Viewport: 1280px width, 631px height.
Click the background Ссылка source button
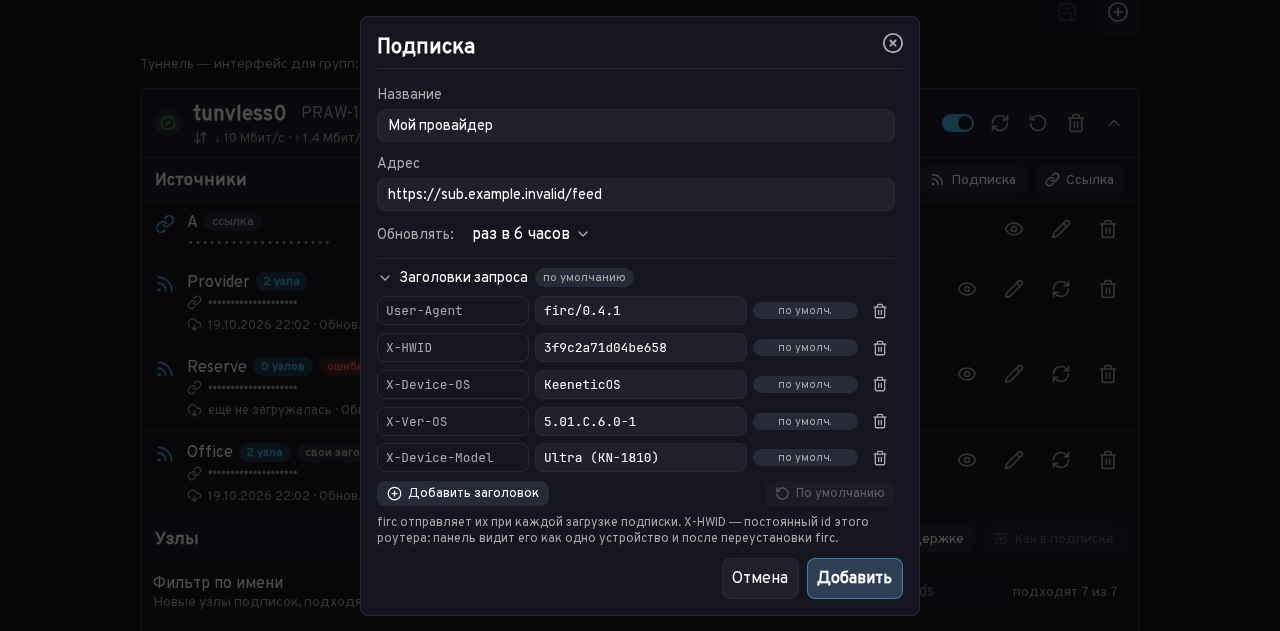click(1080, 180)
